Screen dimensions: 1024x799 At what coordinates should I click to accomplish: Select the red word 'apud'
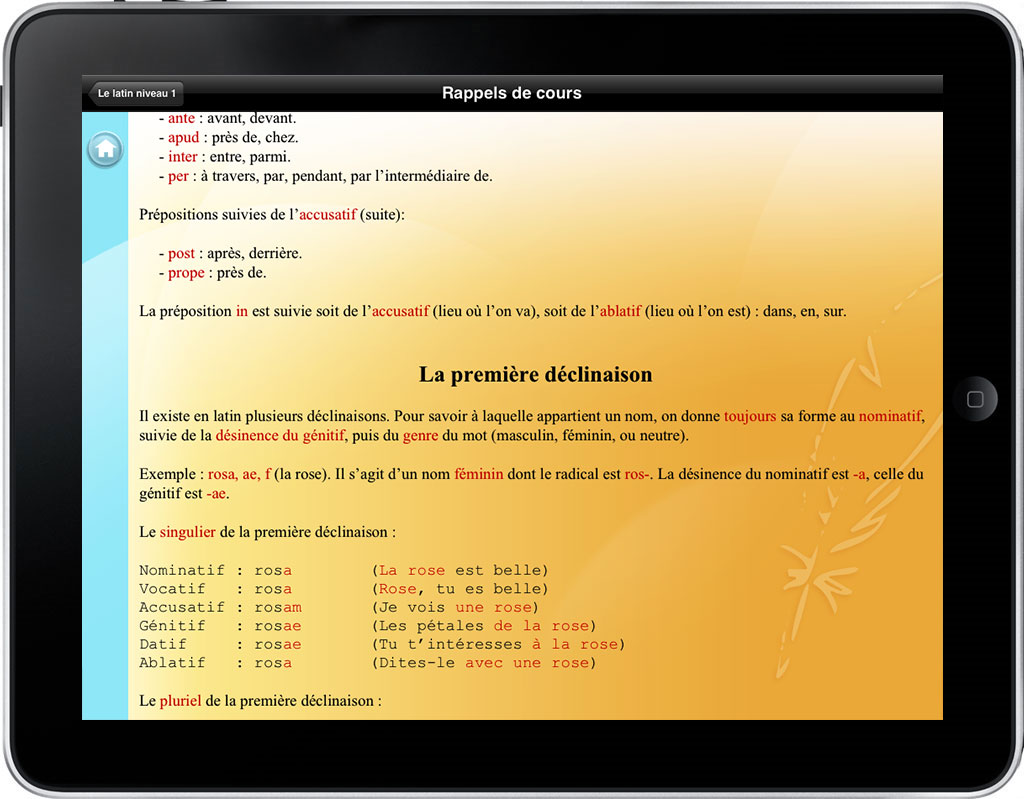click(x=184, y=138)
